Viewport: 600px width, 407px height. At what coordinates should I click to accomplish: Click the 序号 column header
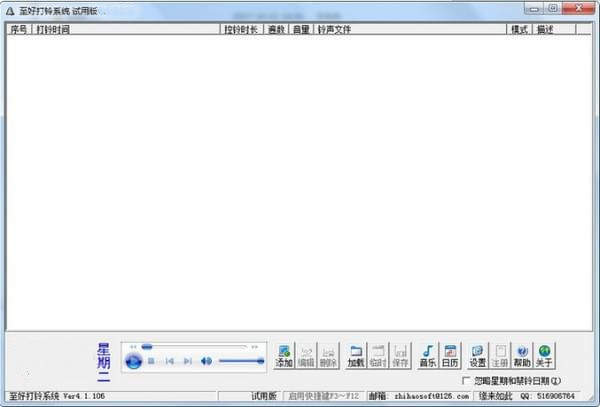point(19,30)
